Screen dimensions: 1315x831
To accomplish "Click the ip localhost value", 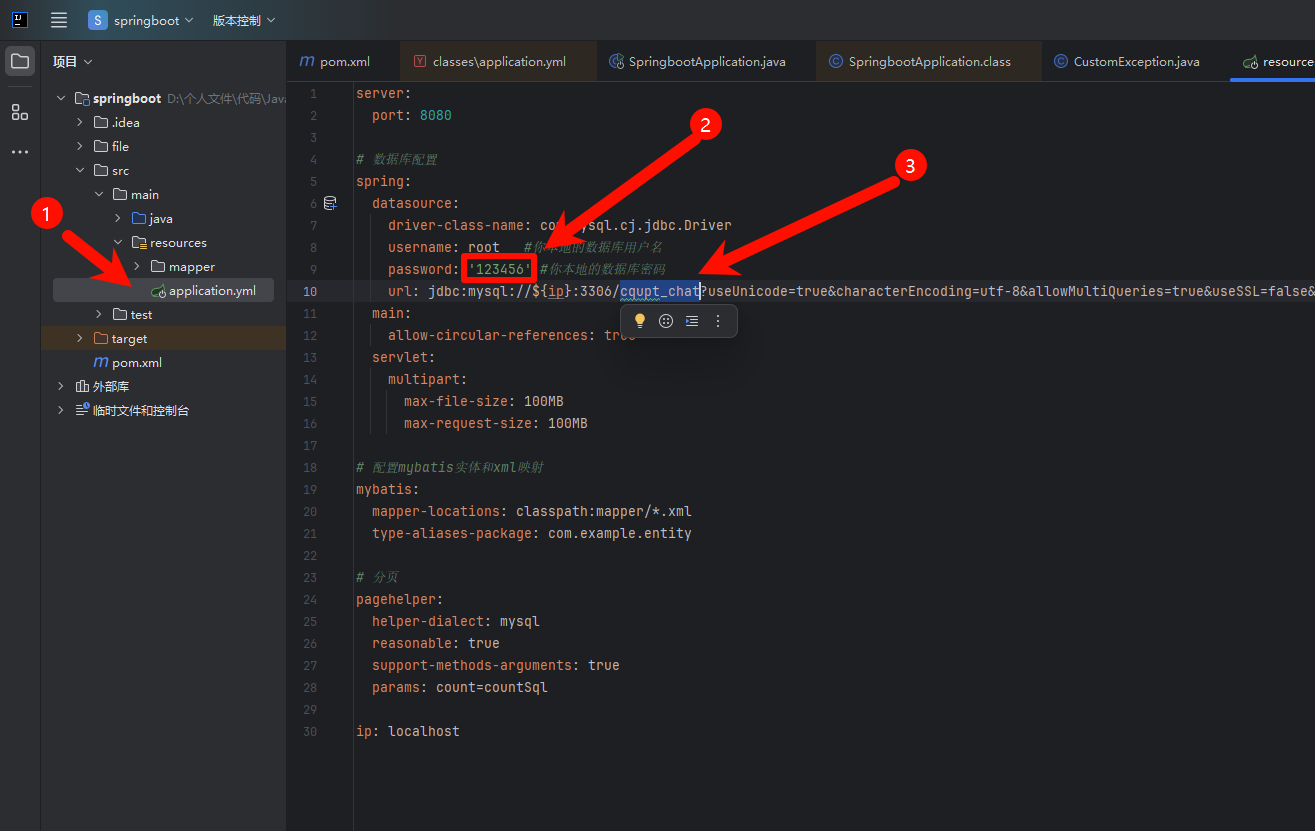I will (x=424, y=731).
